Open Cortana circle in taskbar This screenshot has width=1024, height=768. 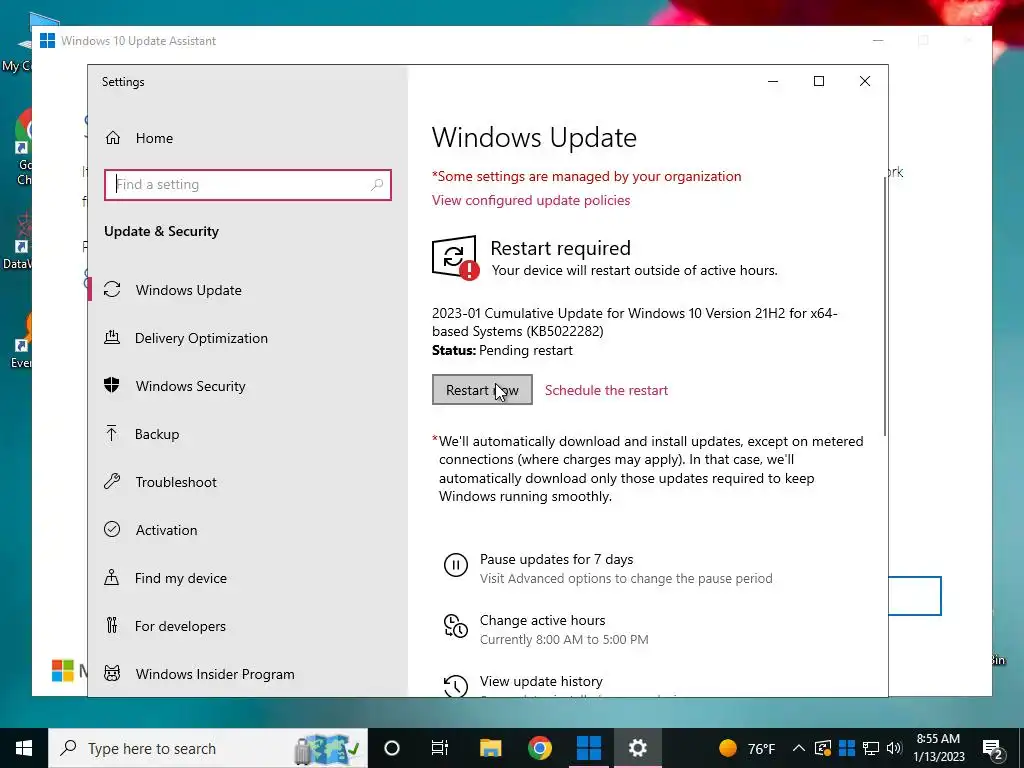pos(392,748)
